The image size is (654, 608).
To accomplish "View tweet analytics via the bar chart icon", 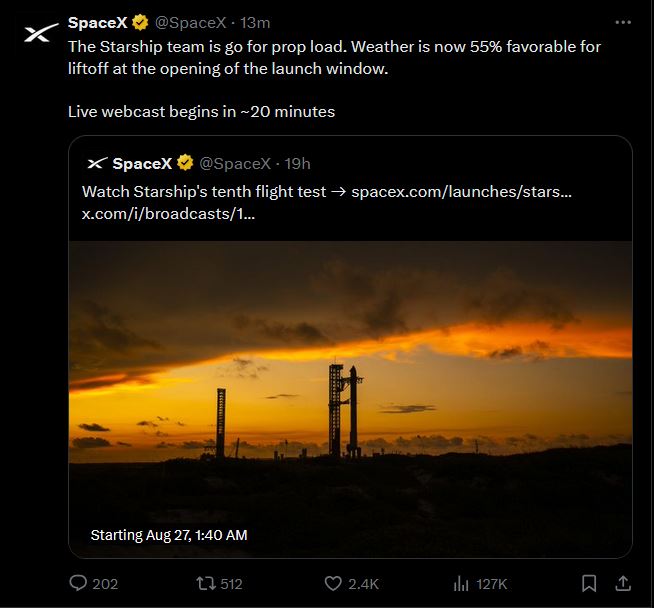I will 462,583.
